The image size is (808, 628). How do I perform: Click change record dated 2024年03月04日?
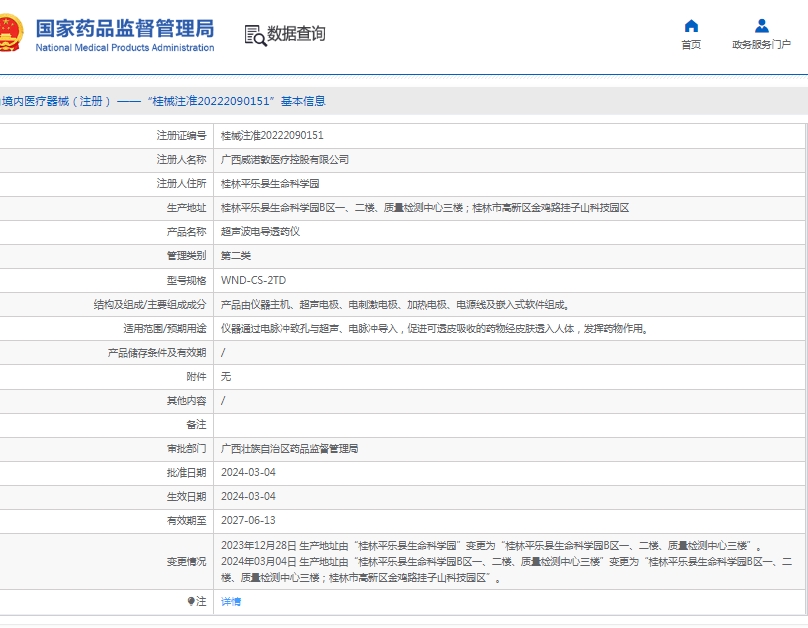pyautogui.click(x=507, y=570)
